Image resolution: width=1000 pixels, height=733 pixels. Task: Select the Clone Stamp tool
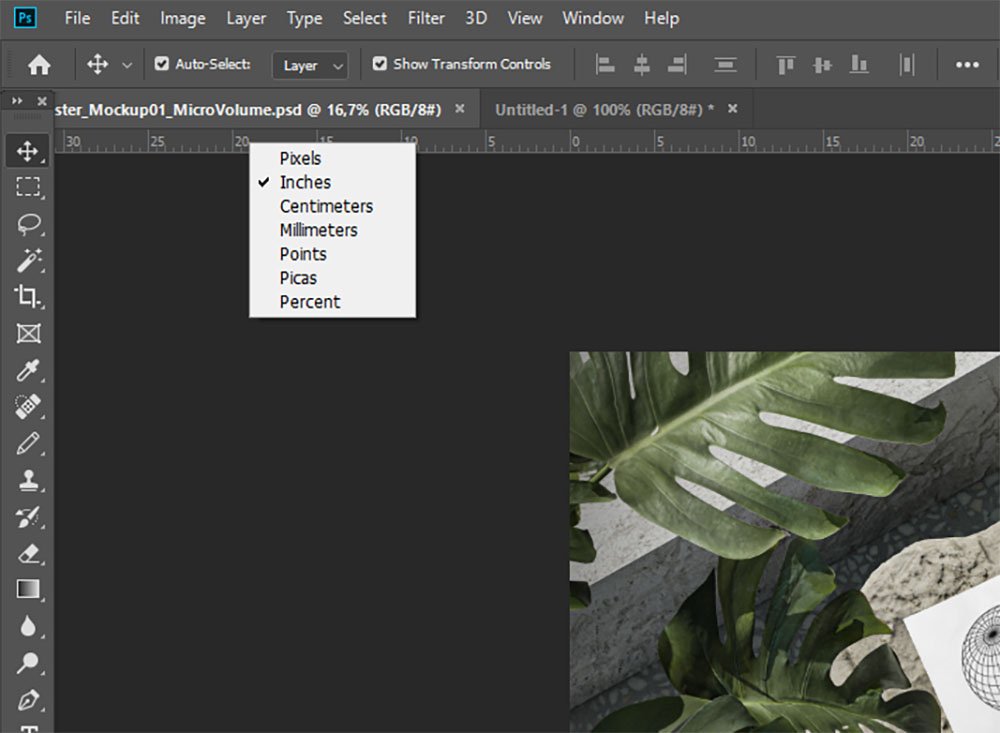[x=28, y=480]
